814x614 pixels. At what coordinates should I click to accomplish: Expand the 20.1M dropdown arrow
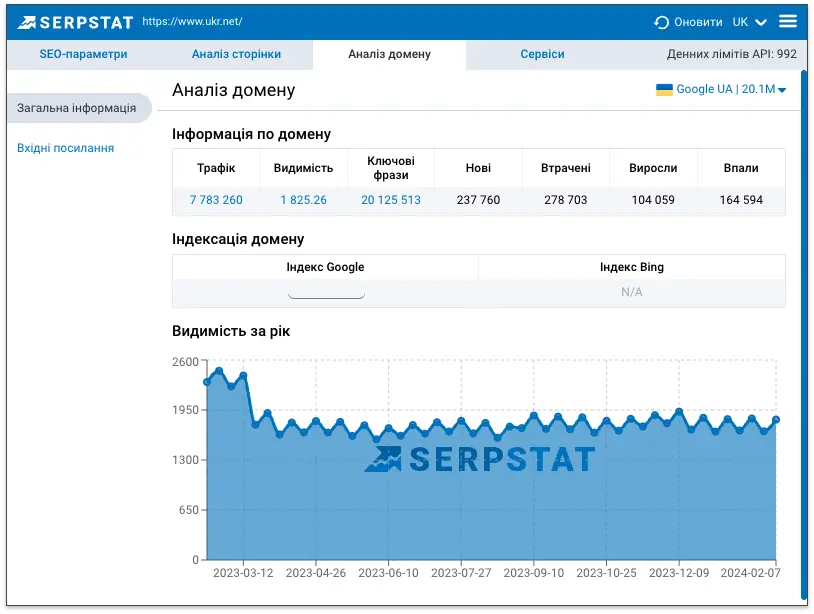click(x=782, y=89)
